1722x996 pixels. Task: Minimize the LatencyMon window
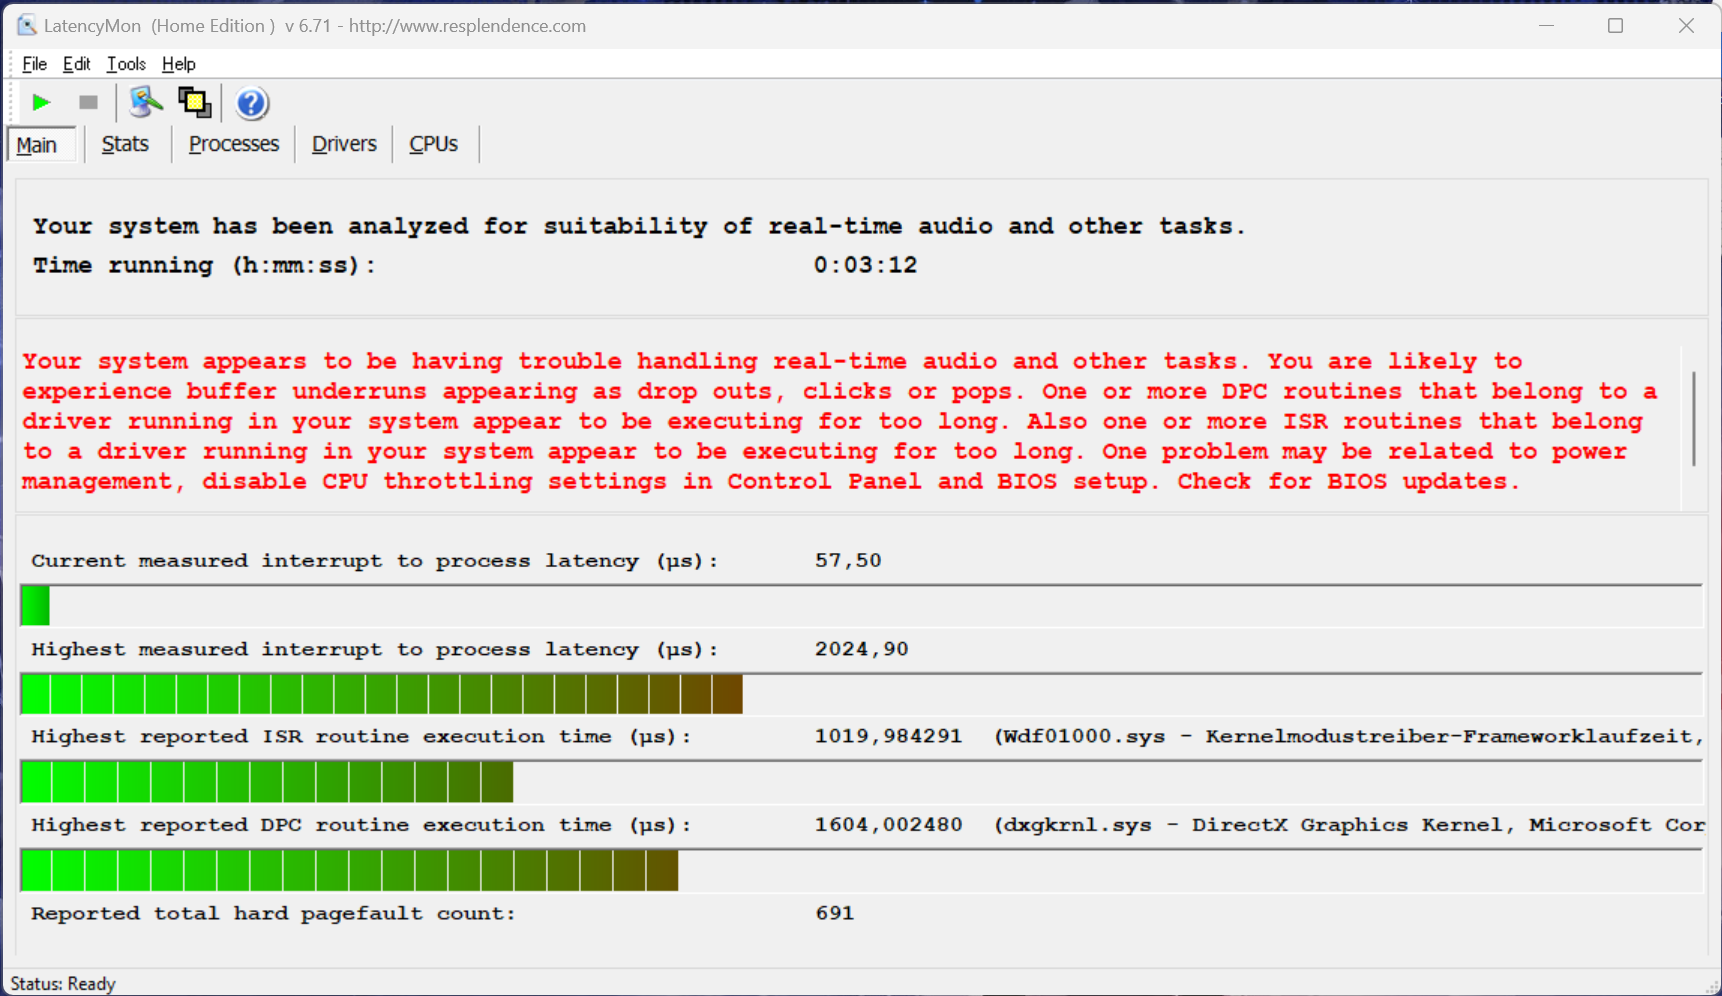click(1546, 25)
